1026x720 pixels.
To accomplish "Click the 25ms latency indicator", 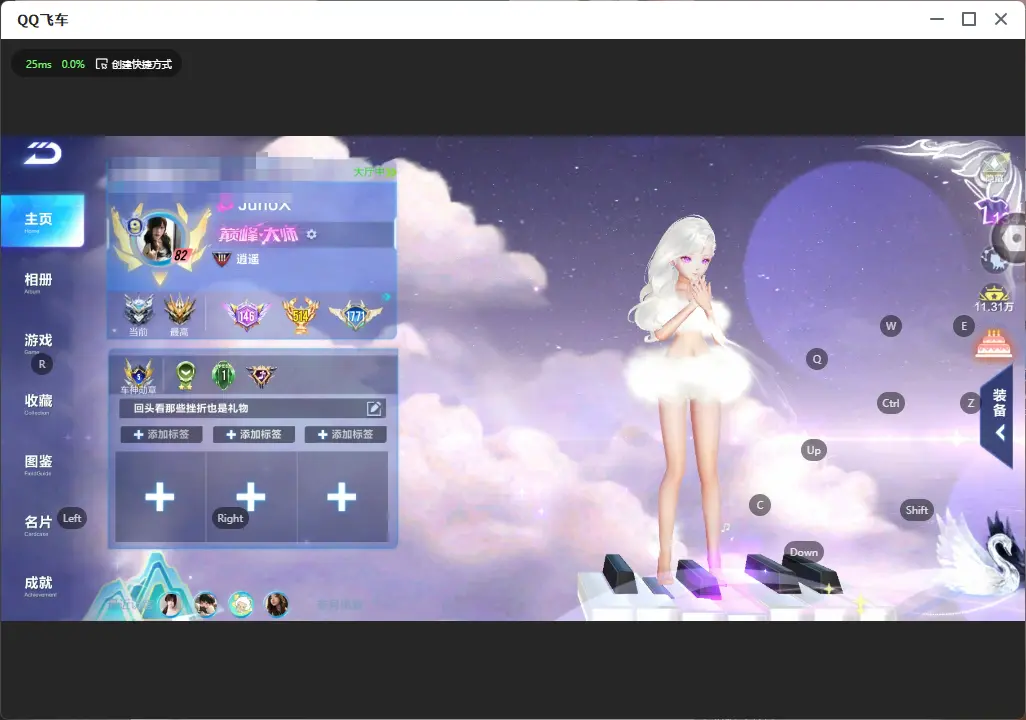I will (x=39, y=64).
